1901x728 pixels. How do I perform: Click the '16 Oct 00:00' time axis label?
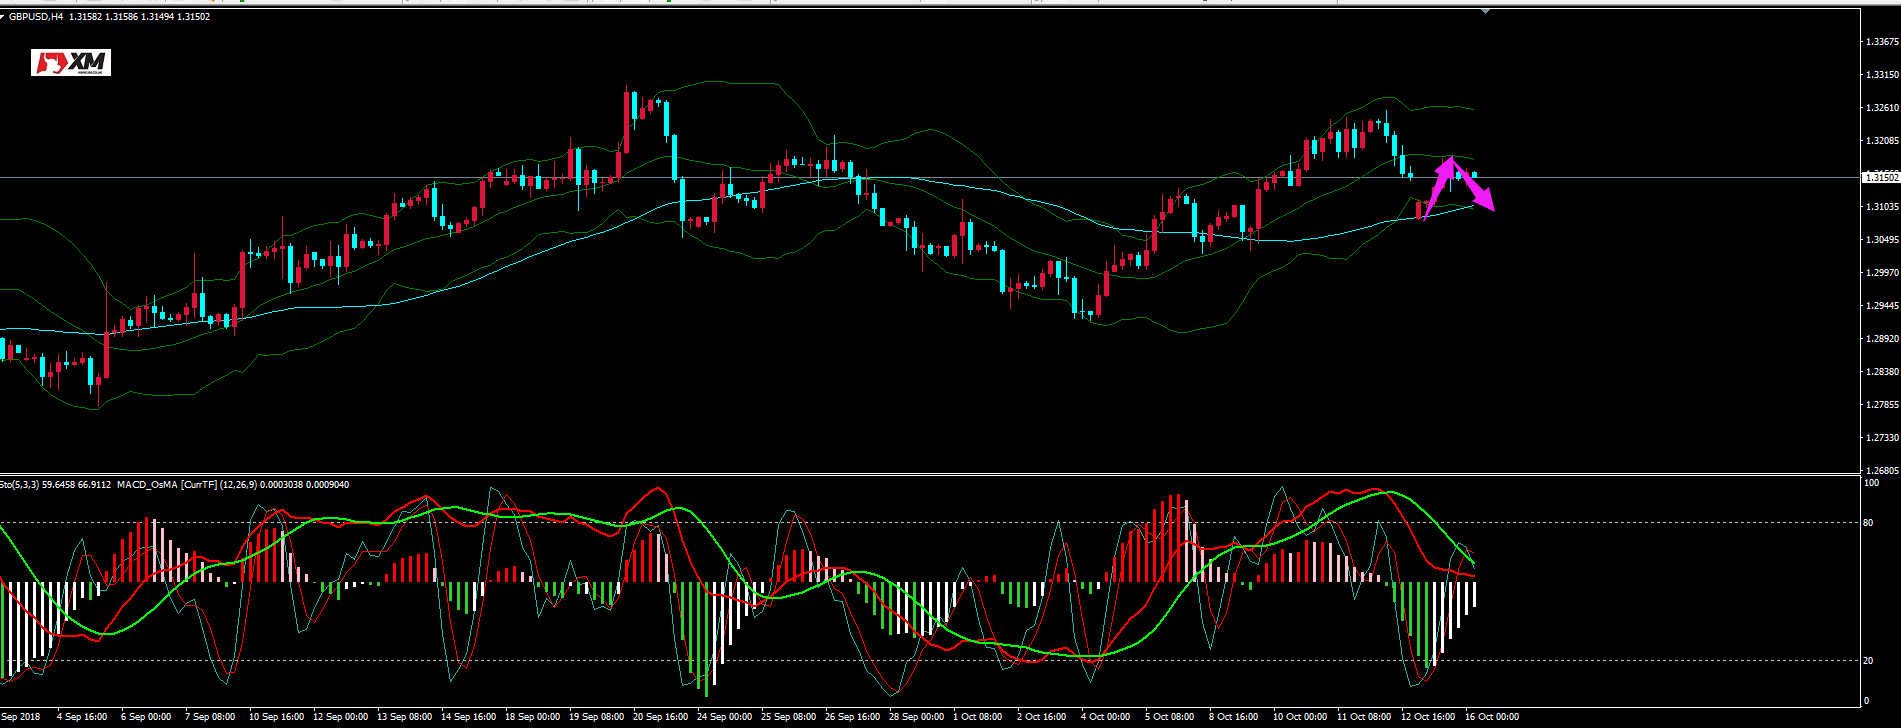(1493, 717)
